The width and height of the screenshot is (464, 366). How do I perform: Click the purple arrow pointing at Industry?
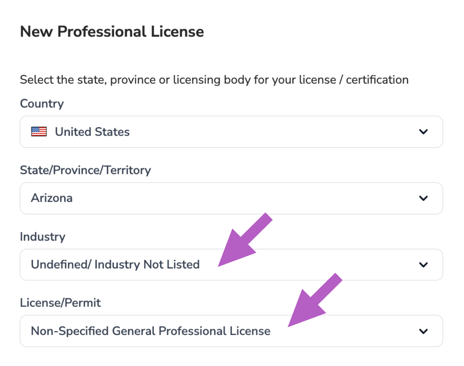tap(245, 240)
